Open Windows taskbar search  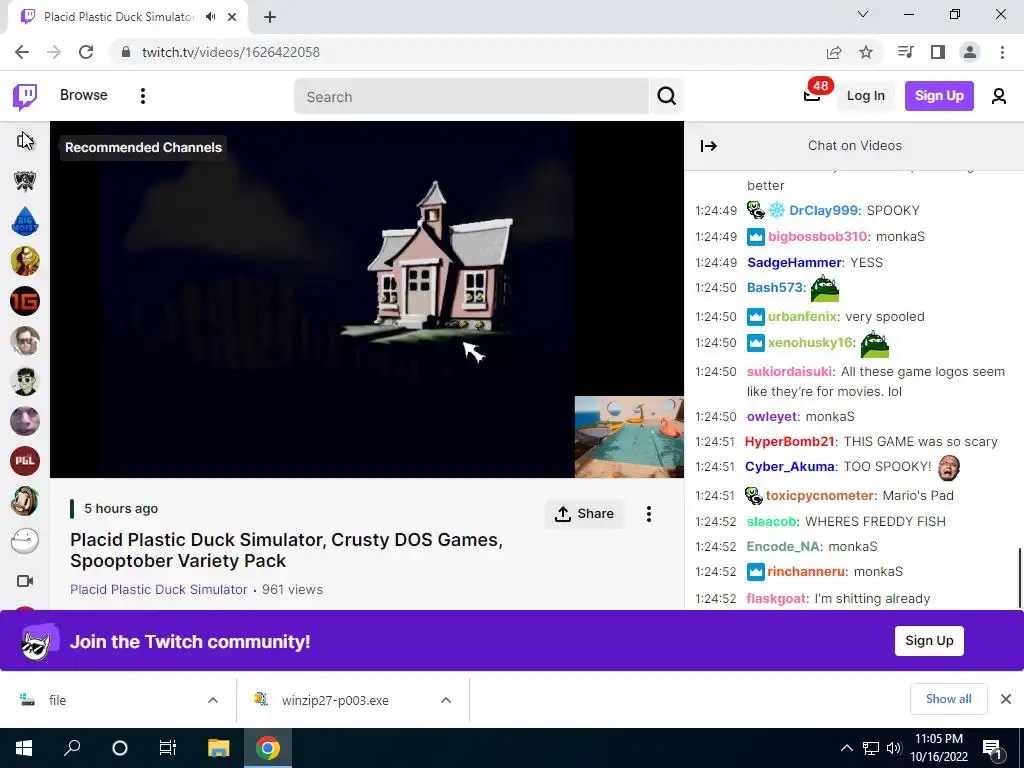(72, 748)
